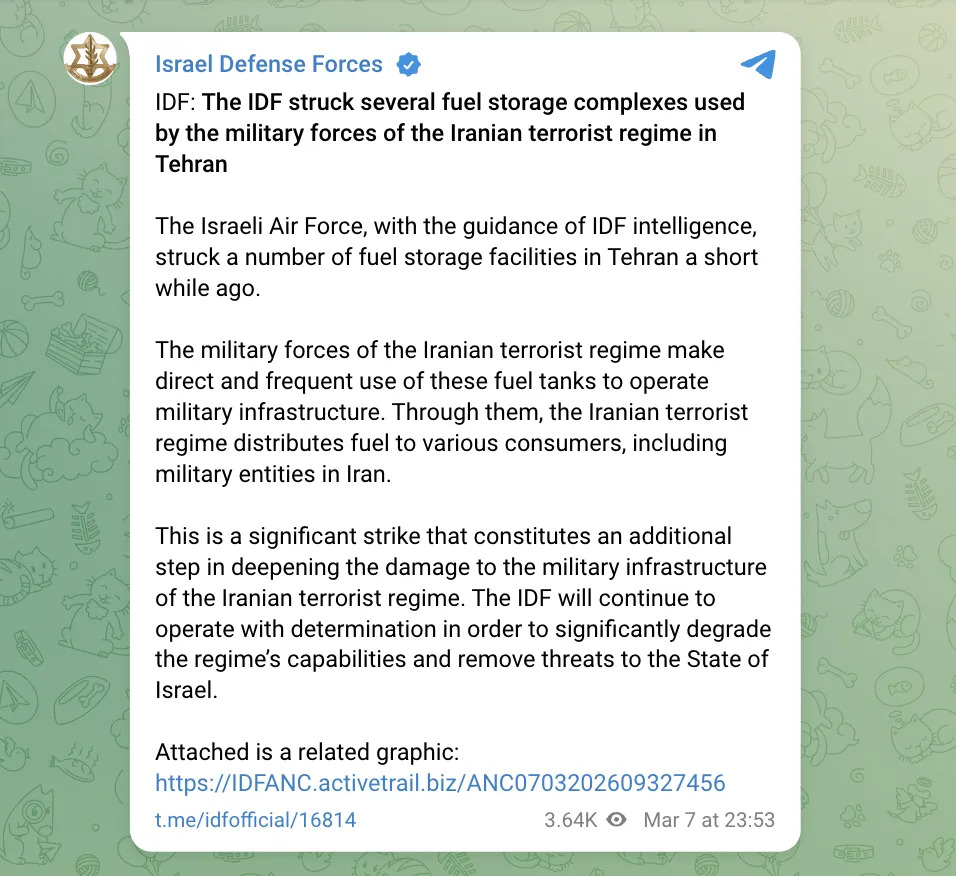The image size is (956, 876).
Task: Click the "Attached is a related graphic:" text
Action: [x=306, y=752]
